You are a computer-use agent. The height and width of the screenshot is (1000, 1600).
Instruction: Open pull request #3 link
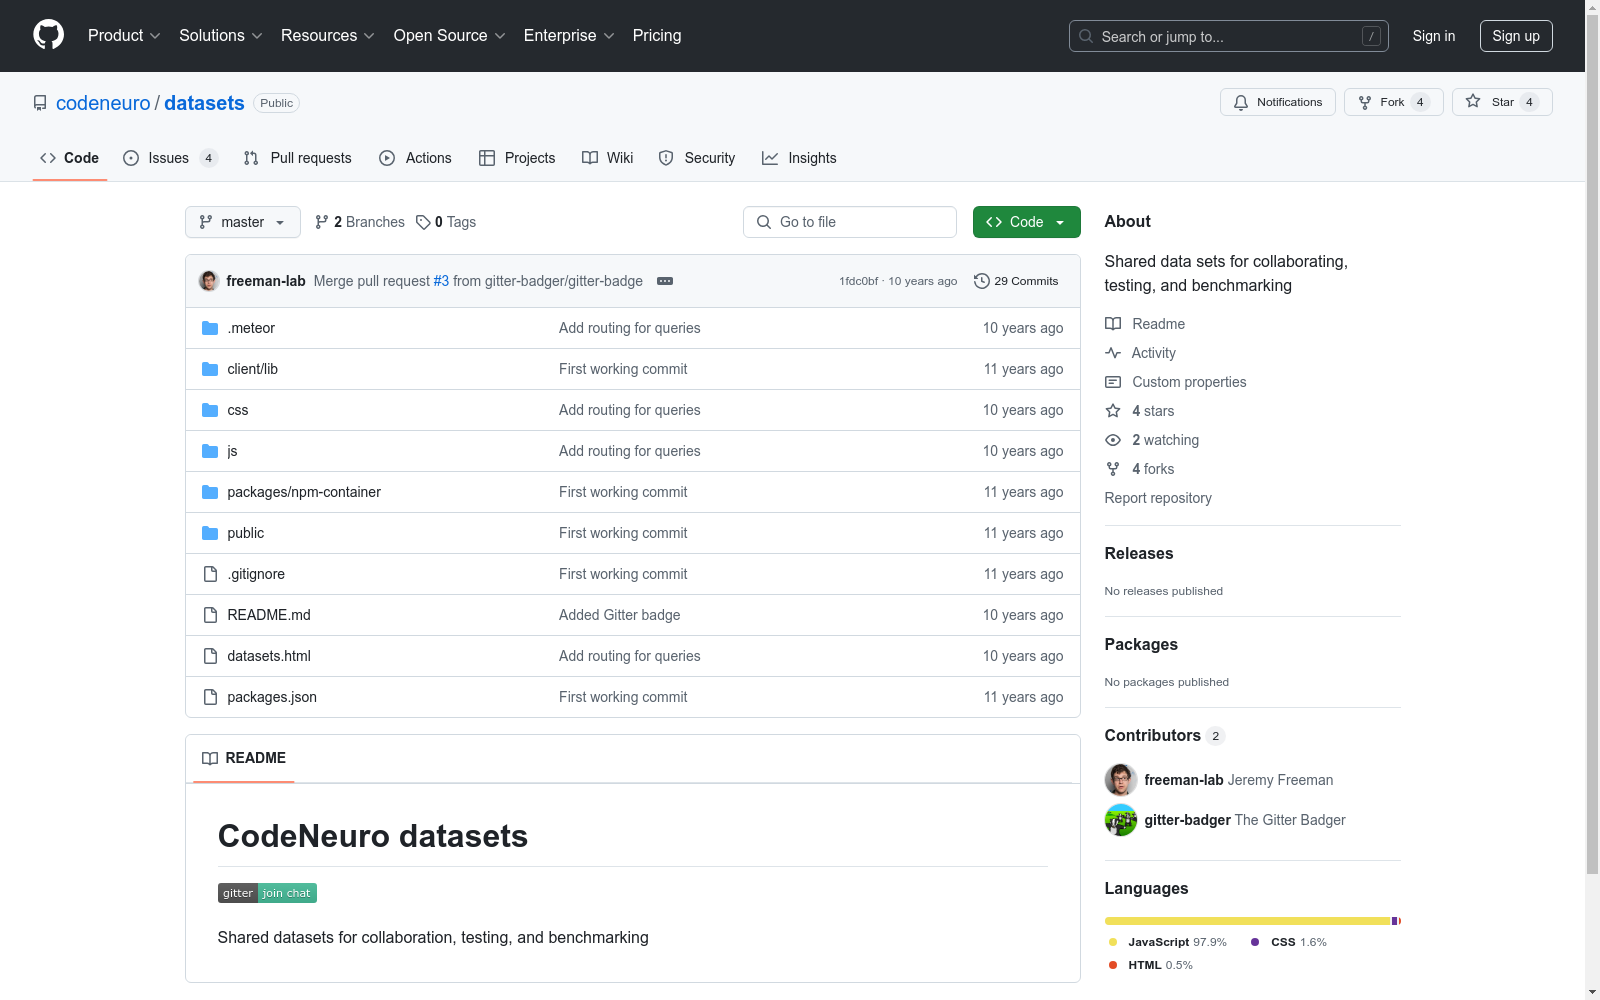[x=441, y=281]
